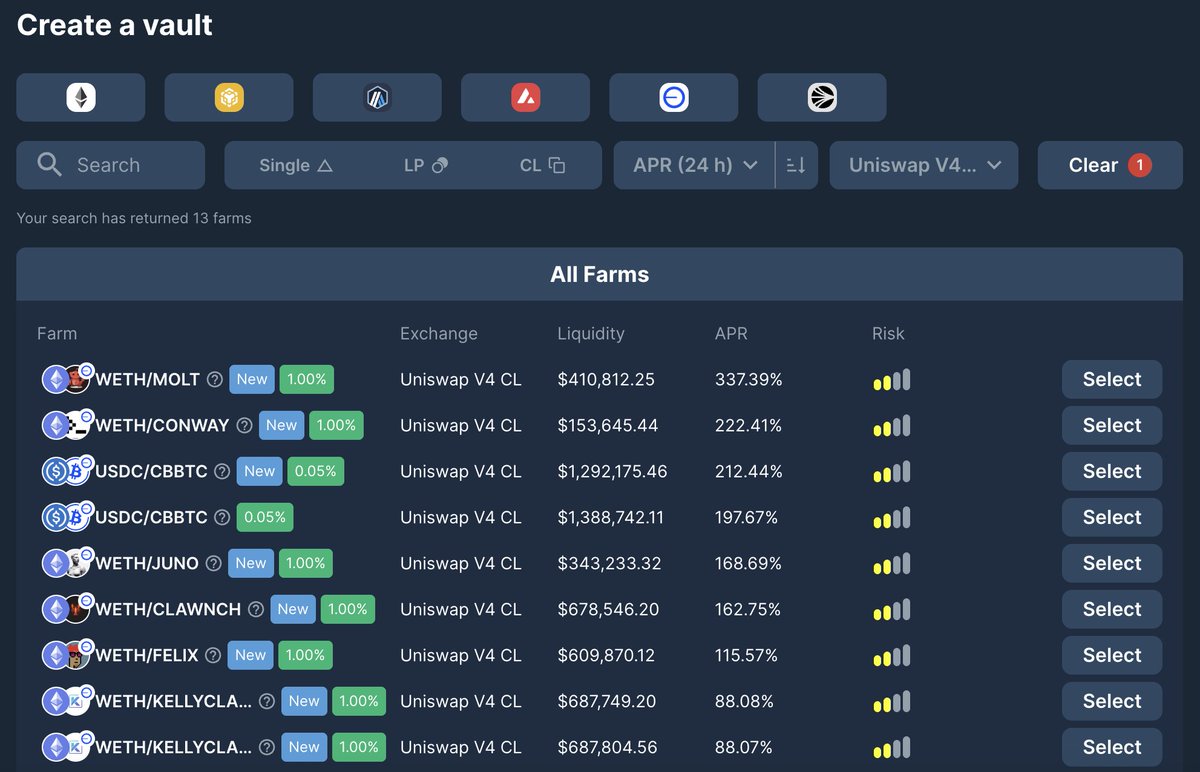Click the 337.39% APR value
The image size is (1200, 772).
[x=749, y=379]
